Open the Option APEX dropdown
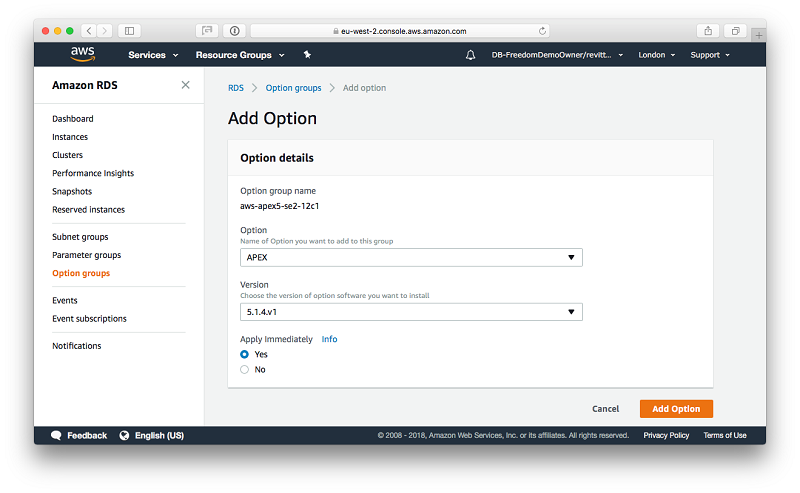Image resolution: width=800 pixels, height=493 pixels. pos(411,257)
